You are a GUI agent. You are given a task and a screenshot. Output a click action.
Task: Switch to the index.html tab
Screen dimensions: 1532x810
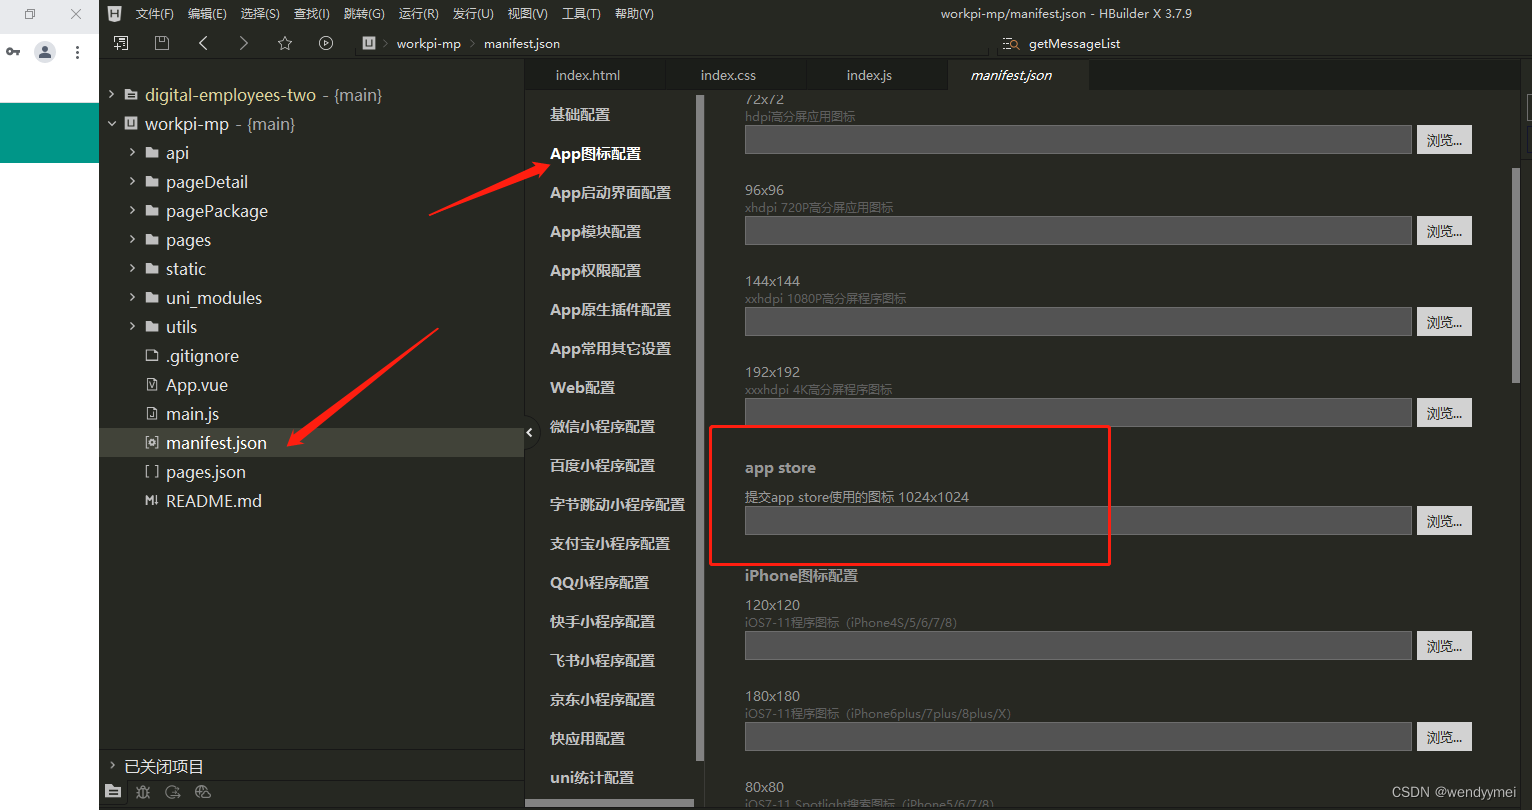tap(588, 75)
